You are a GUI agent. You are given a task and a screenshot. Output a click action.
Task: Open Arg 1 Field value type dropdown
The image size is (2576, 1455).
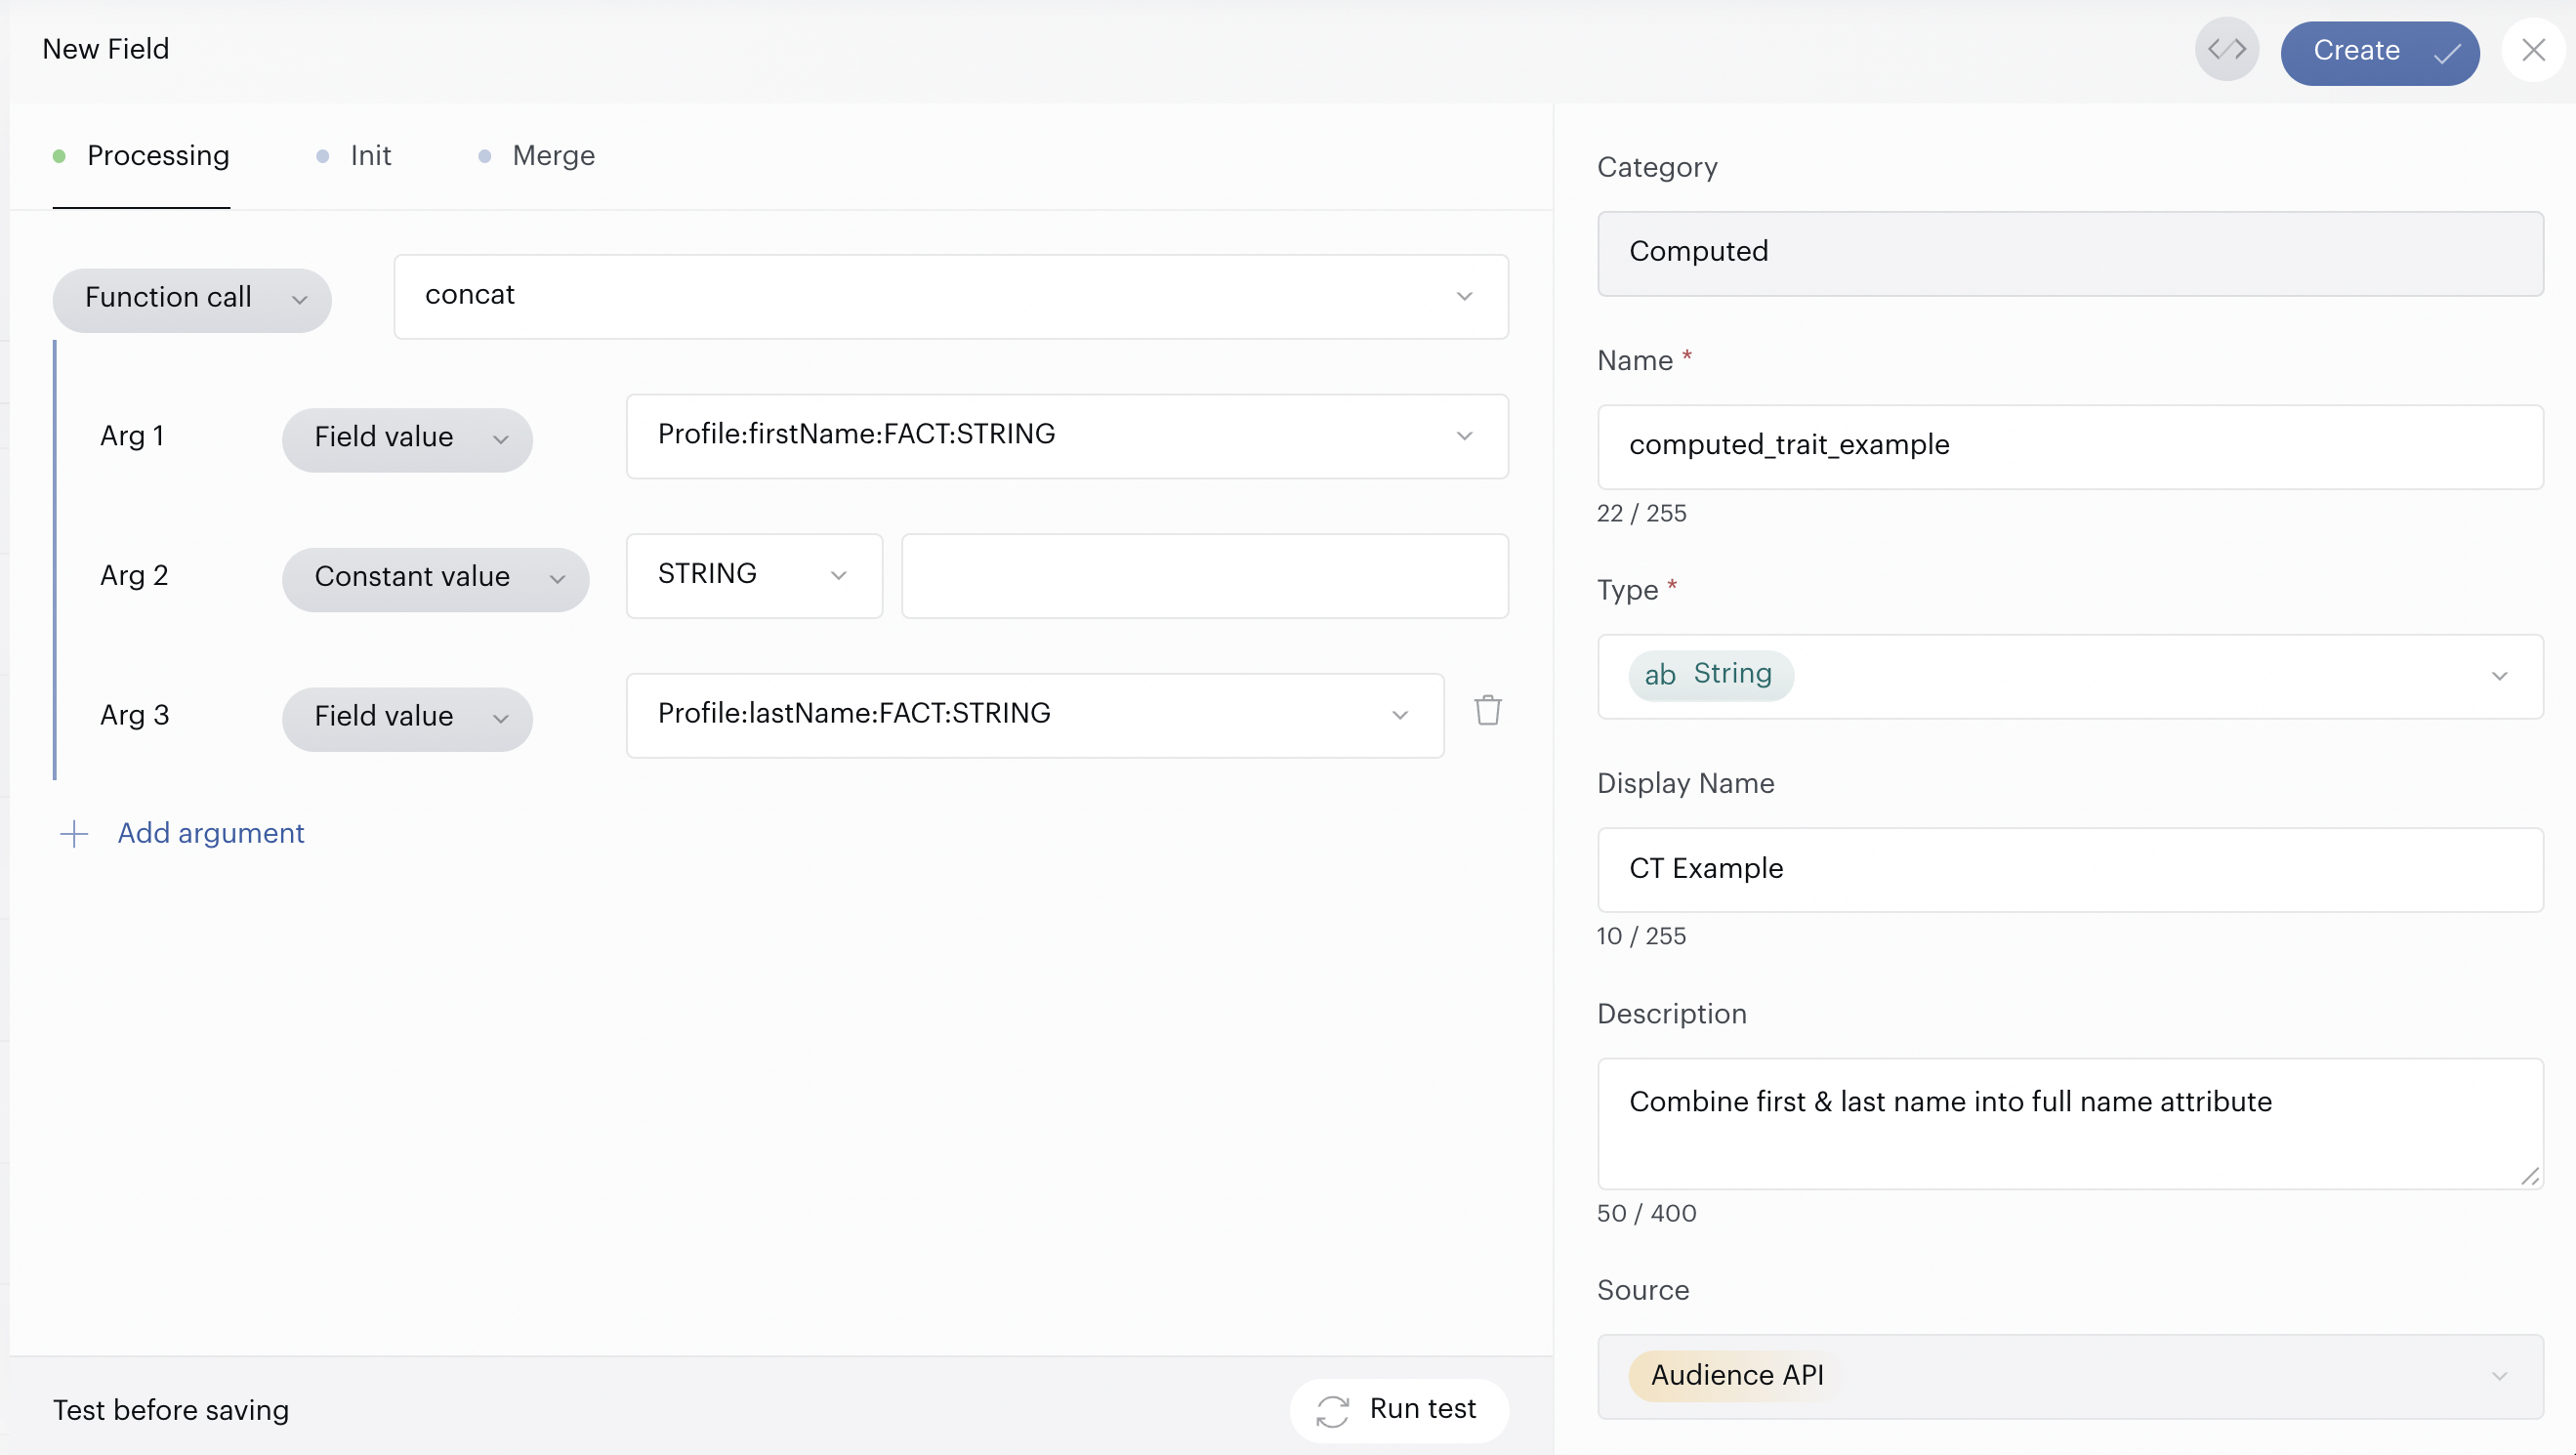tap(407, 438)
